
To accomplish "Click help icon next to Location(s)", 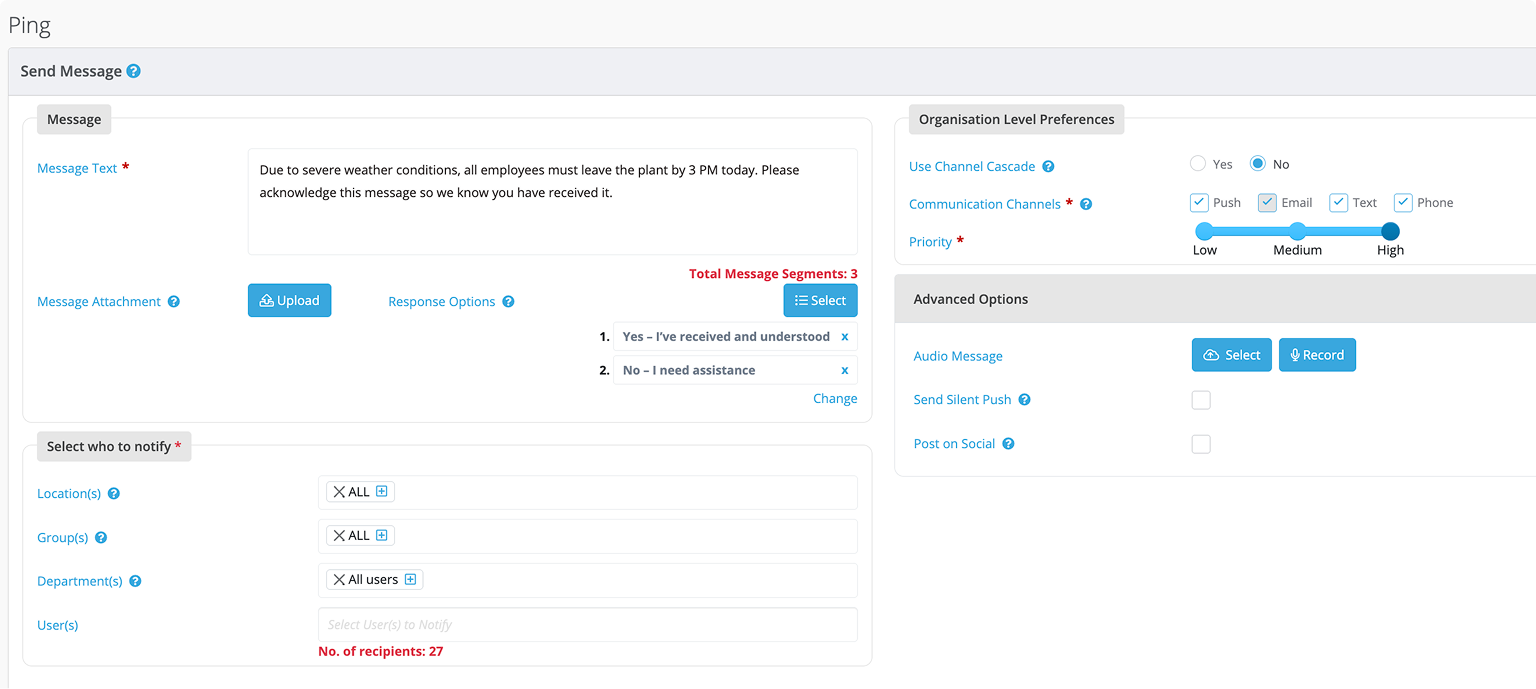I will click(x=114, y=493).
